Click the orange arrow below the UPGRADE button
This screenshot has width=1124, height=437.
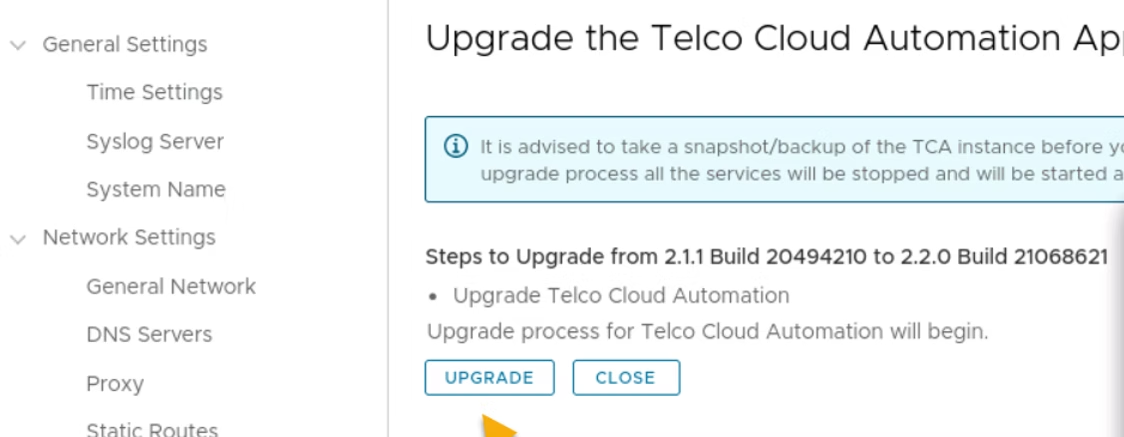pyautogui.click(x=500, y=427)
